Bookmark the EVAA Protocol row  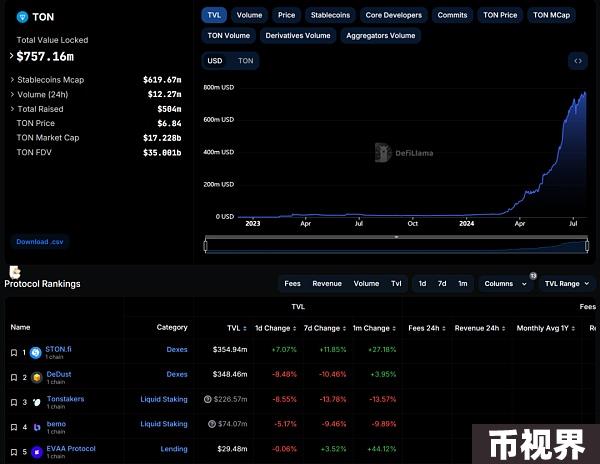pyautogui.click(x=14, y=452)
